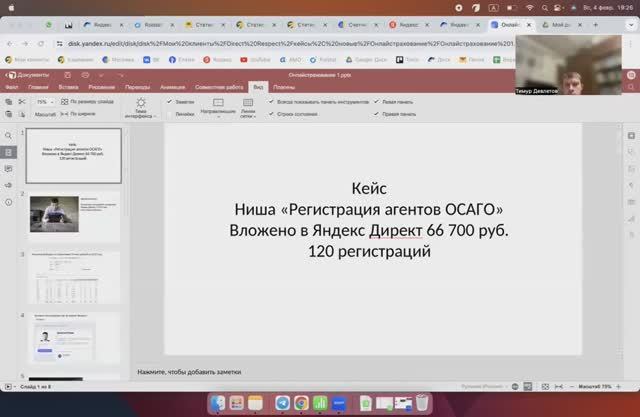Toggle the 'Строка состояния' checkbox
The width and height of the screenshot is (640, 417).
(293, 114)
